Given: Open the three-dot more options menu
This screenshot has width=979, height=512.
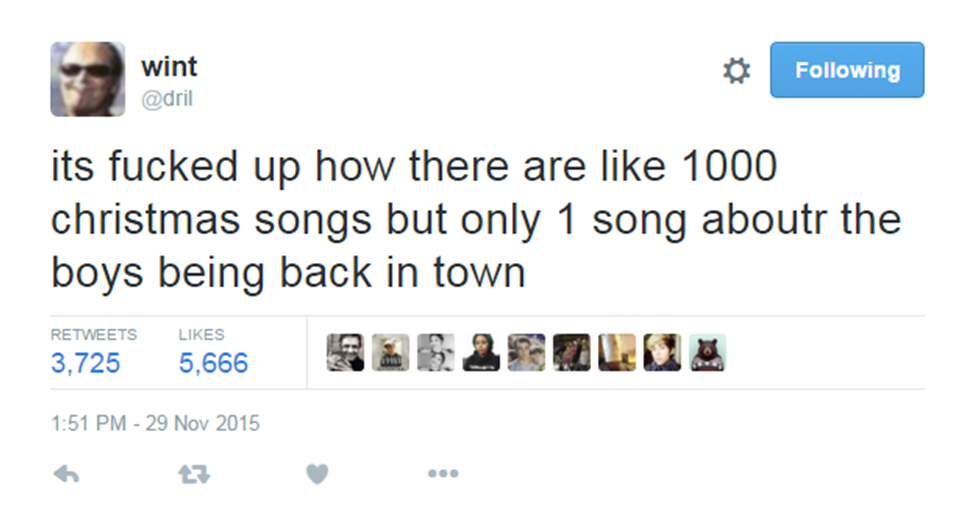Looking at the screenshot, I should tap(443, 474).
